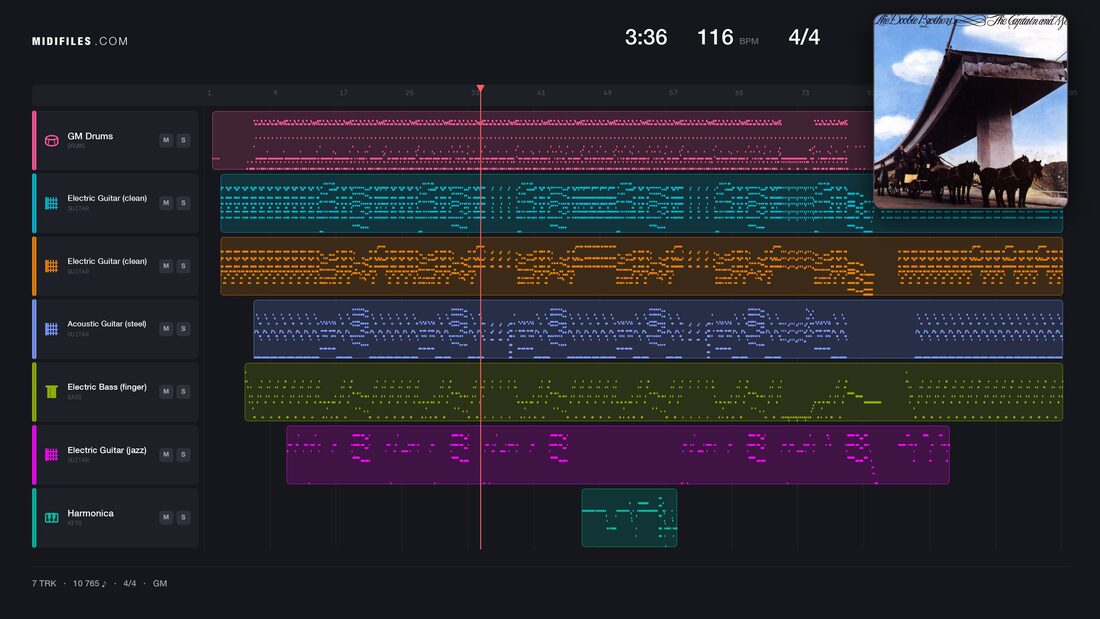Click the orange Electric Guitar MIDI clip
This screenshot has height=619, width=1100.
(641, 266)
